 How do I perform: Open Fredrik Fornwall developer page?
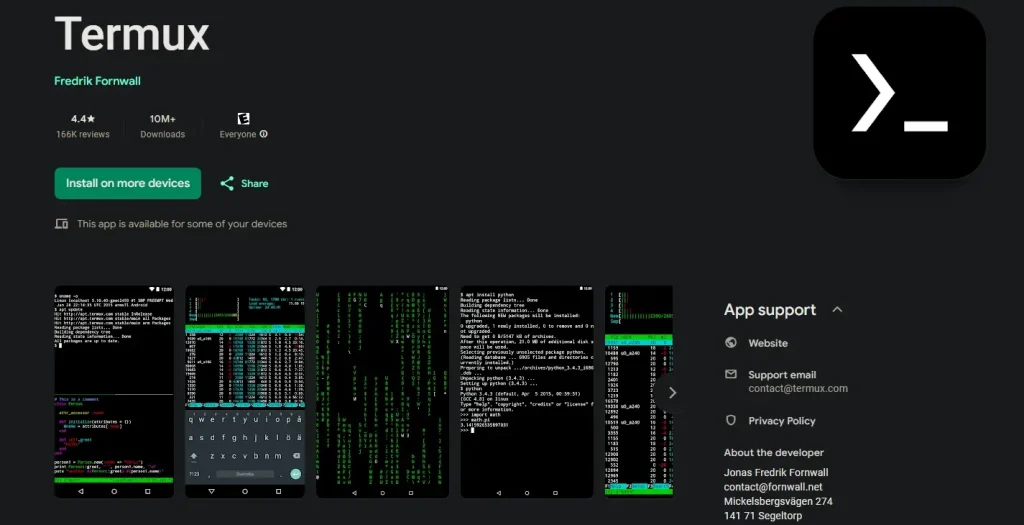[96, 81]
